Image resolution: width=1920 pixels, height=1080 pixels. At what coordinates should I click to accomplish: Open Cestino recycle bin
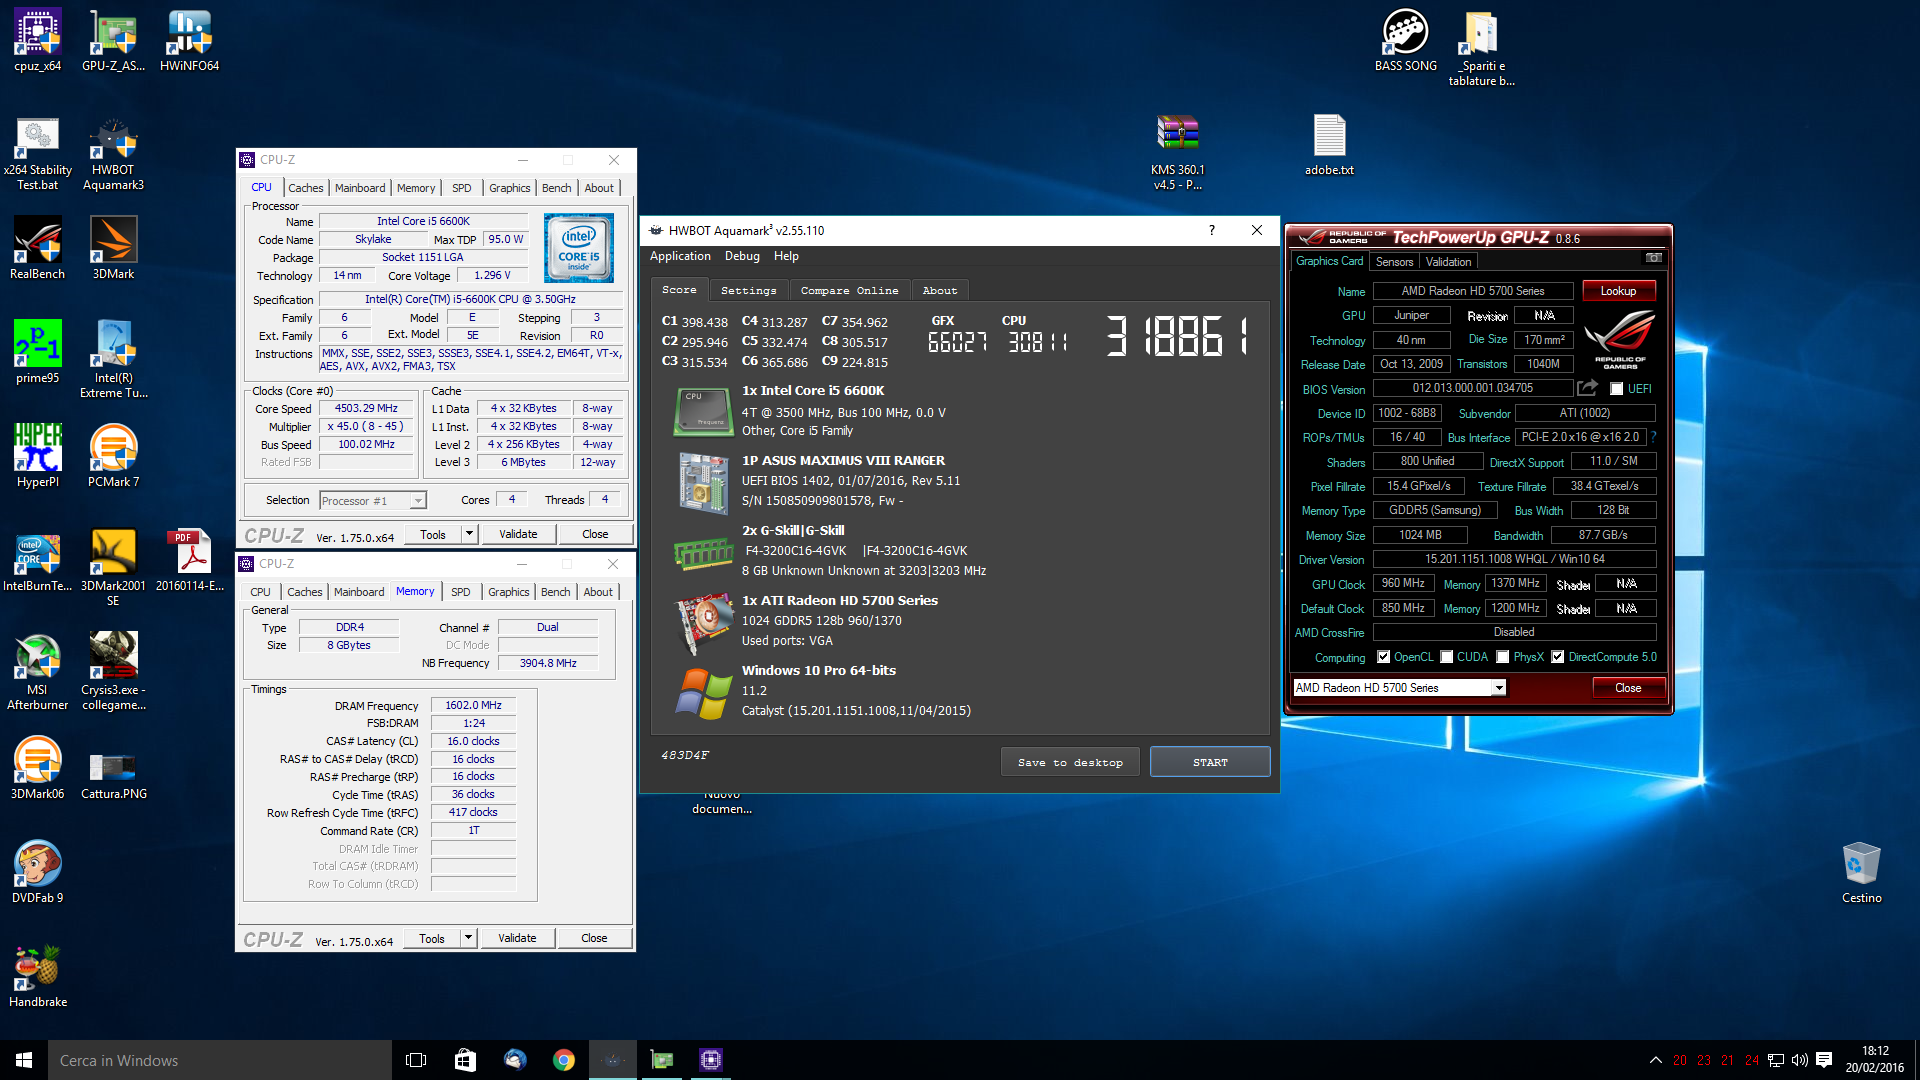coord(1861,872)
